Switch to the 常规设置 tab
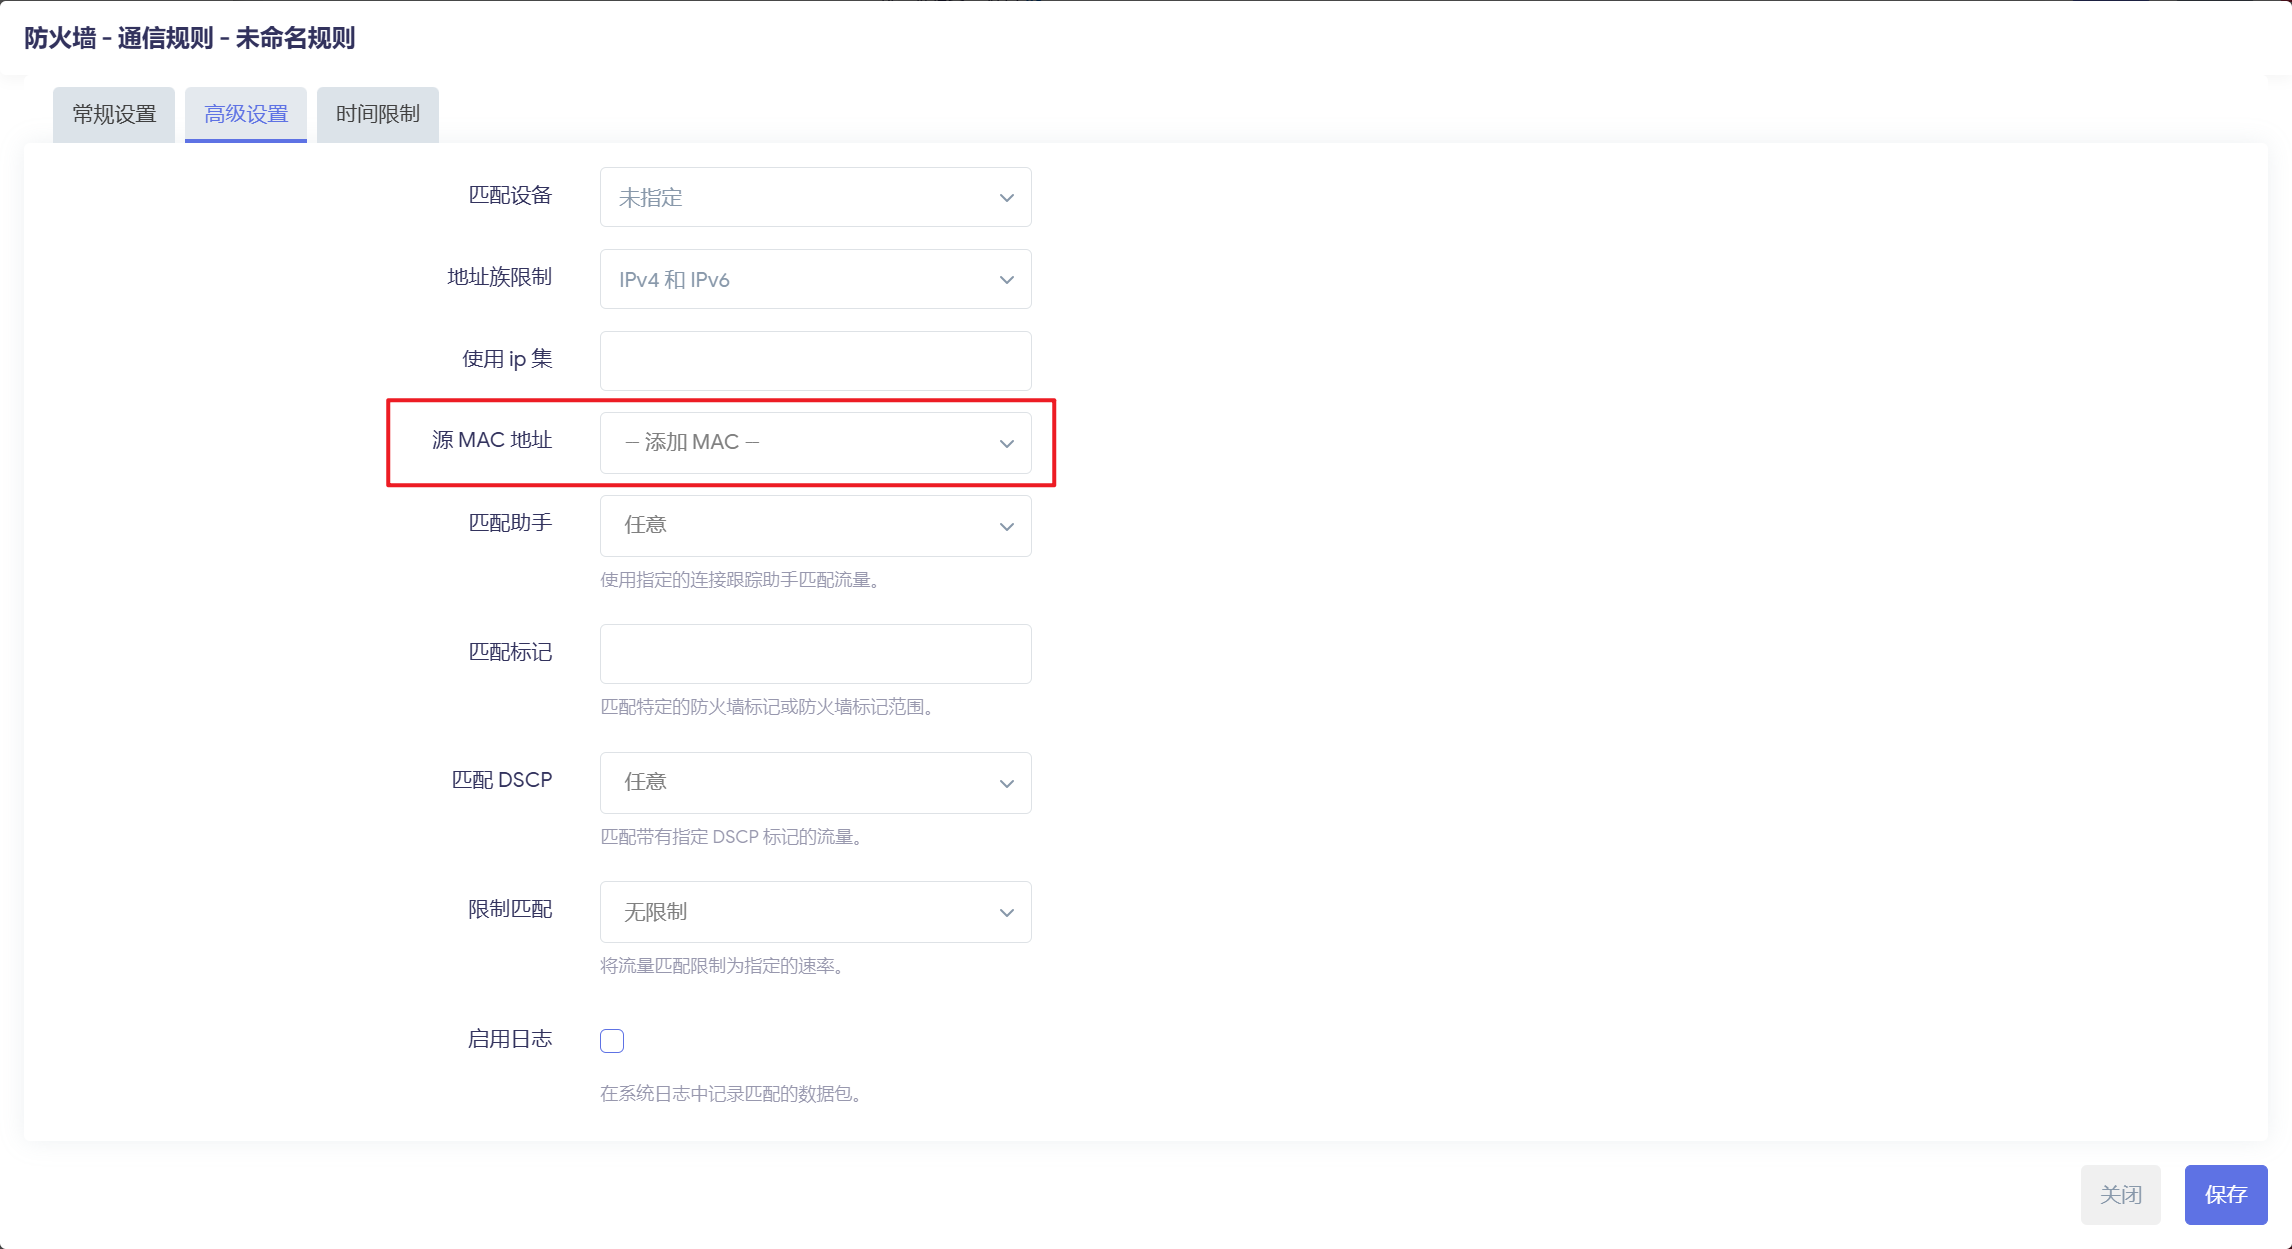 (114, 114)
